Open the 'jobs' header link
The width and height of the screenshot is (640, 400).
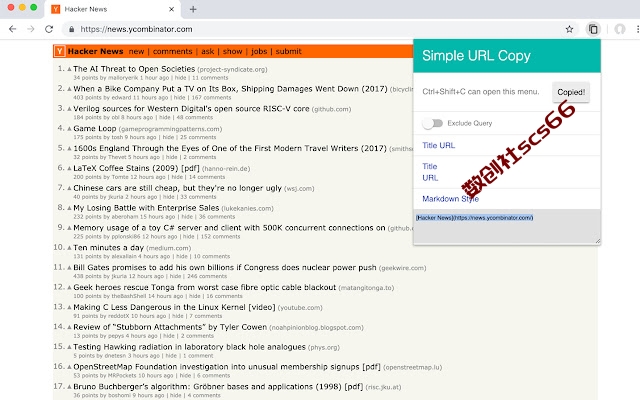[x=259, y=51]
